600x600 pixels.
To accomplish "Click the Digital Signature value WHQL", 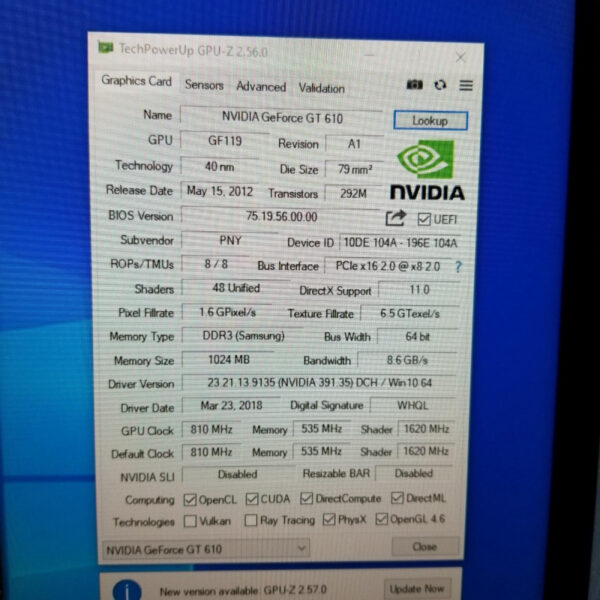I will tap(412, 405).
